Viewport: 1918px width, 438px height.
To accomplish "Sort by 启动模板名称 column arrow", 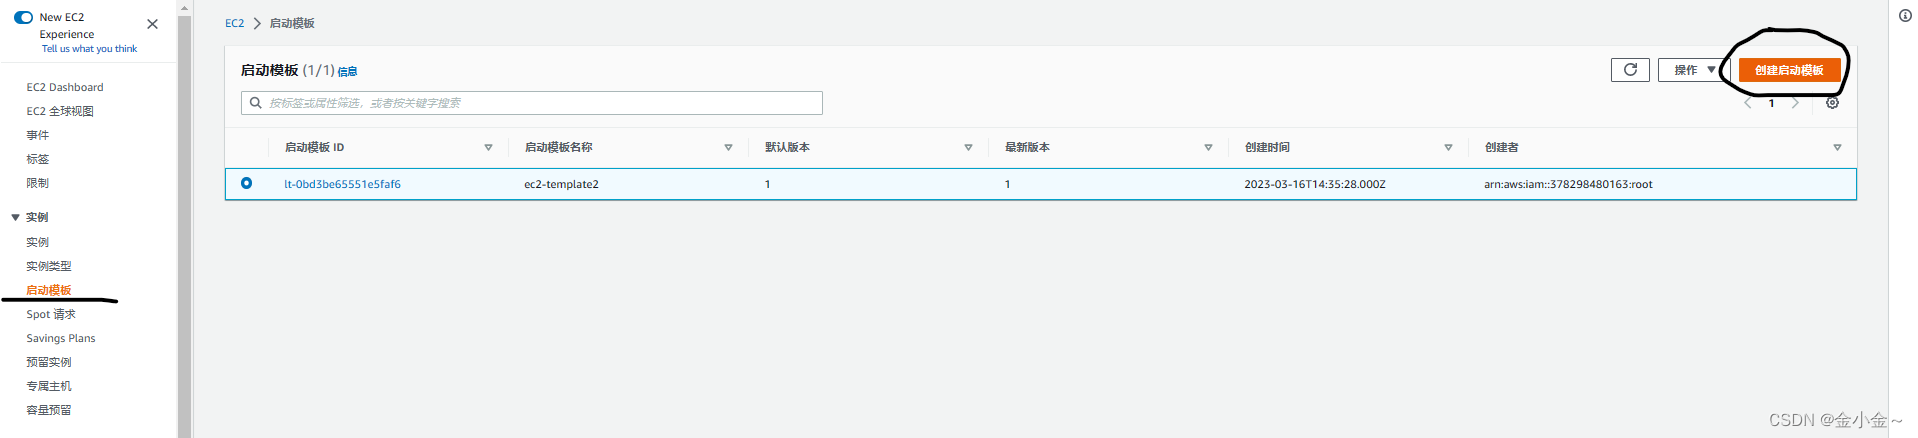I will tap(728, 147).
